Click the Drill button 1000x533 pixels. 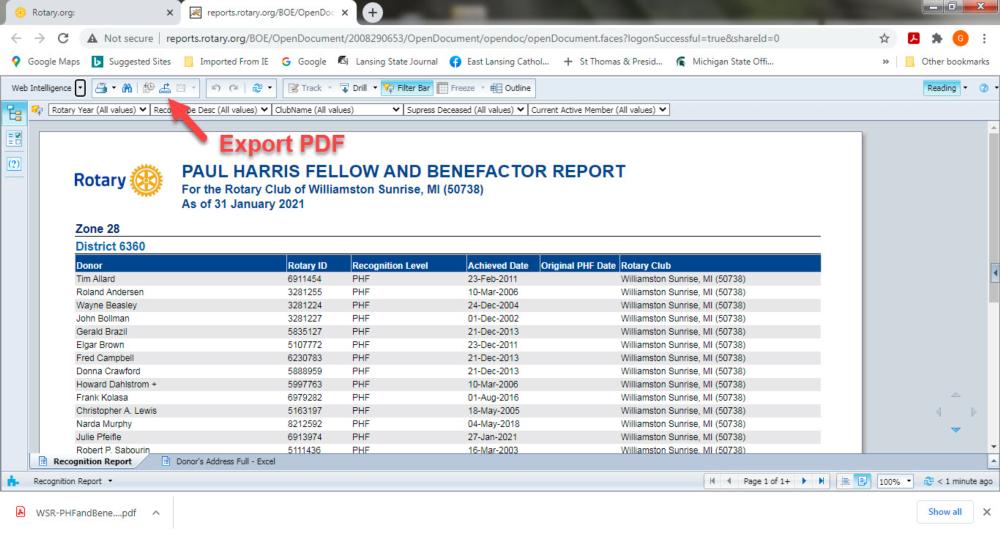pos(354,88)
